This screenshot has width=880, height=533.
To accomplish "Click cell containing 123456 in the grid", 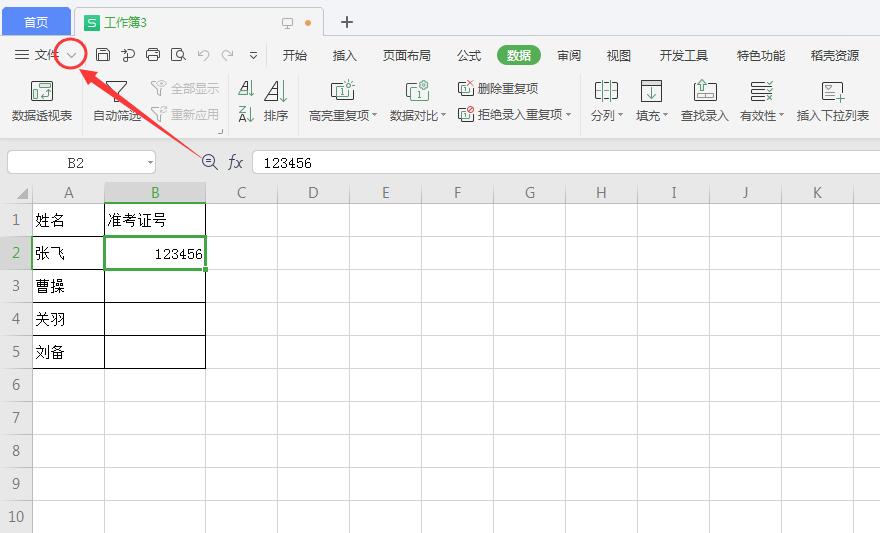I will point(155,253).
